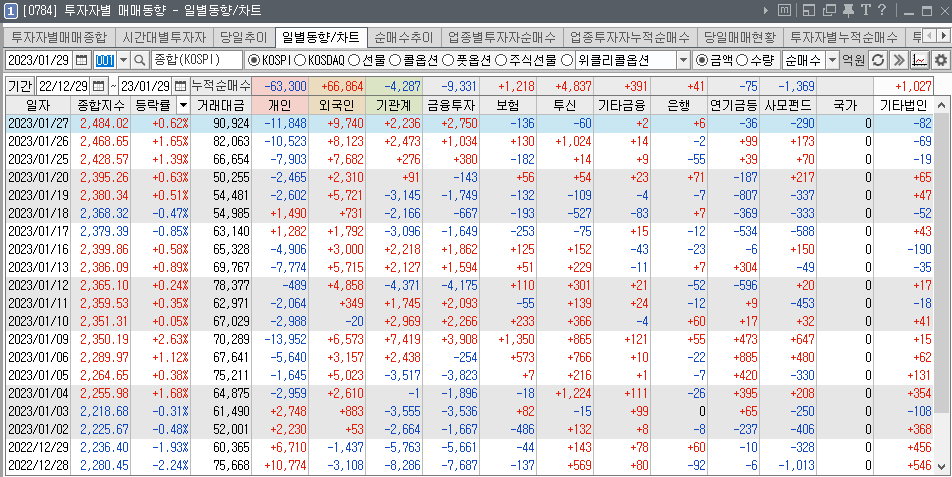Open the settings gear icon
Screen dimensions: 952x477
point(939,60)
